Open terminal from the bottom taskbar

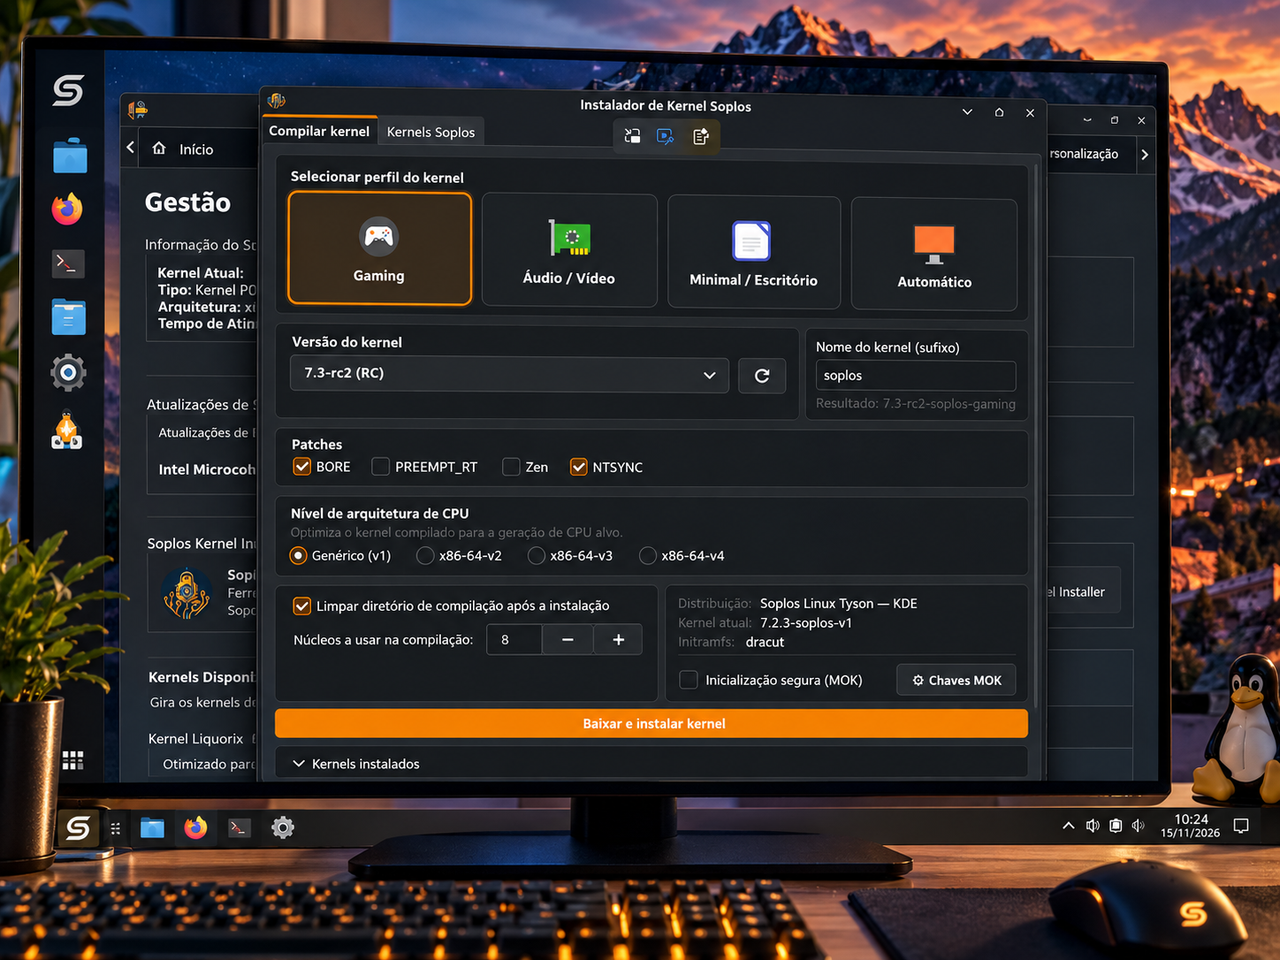click(239, 828)
